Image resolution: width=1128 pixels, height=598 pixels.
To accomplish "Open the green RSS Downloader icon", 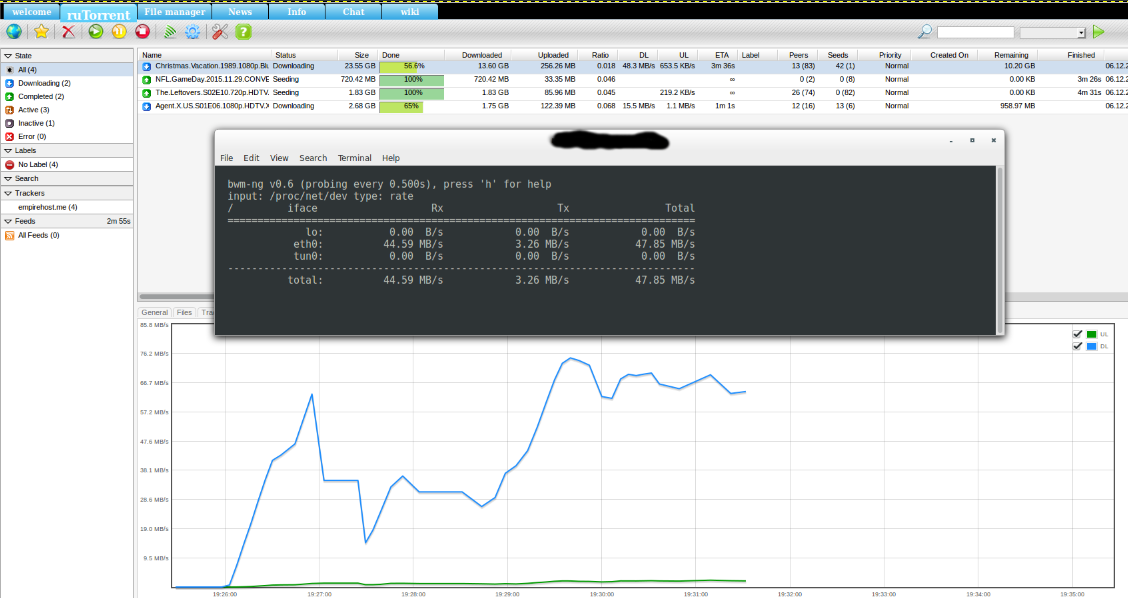I will coord(170,32).
